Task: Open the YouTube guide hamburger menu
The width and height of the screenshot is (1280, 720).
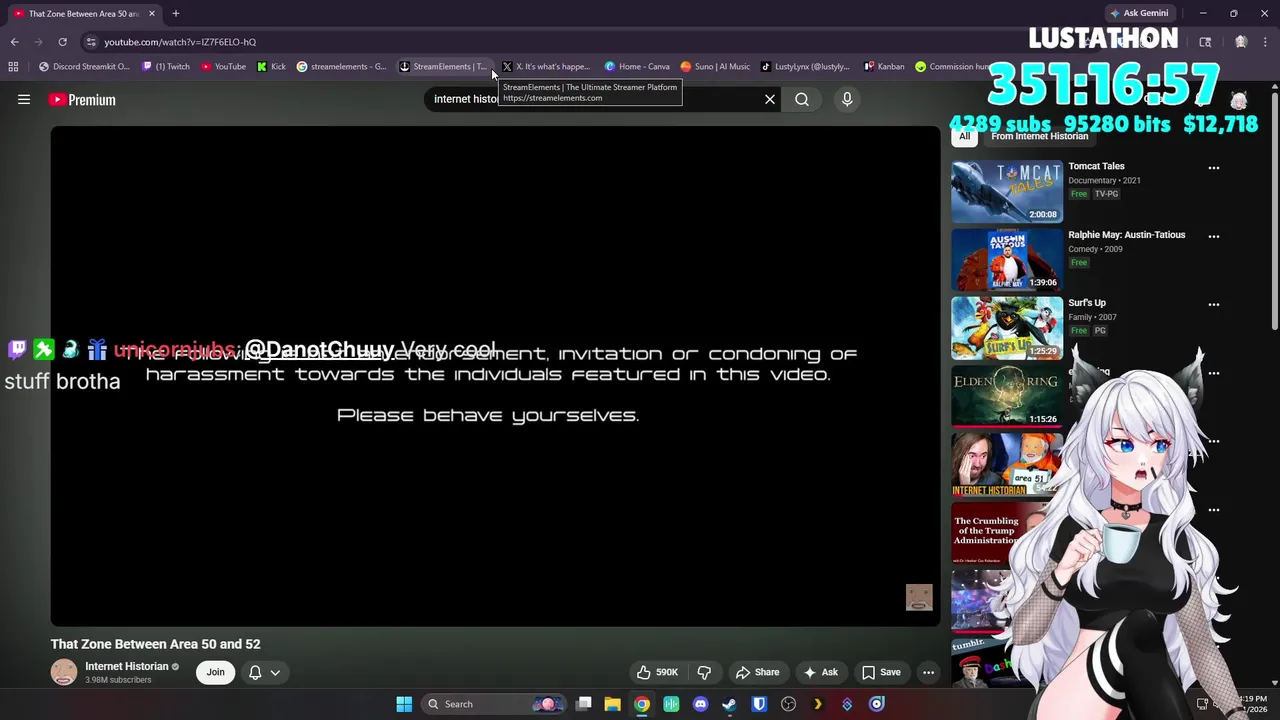Action: pos(24,99)
